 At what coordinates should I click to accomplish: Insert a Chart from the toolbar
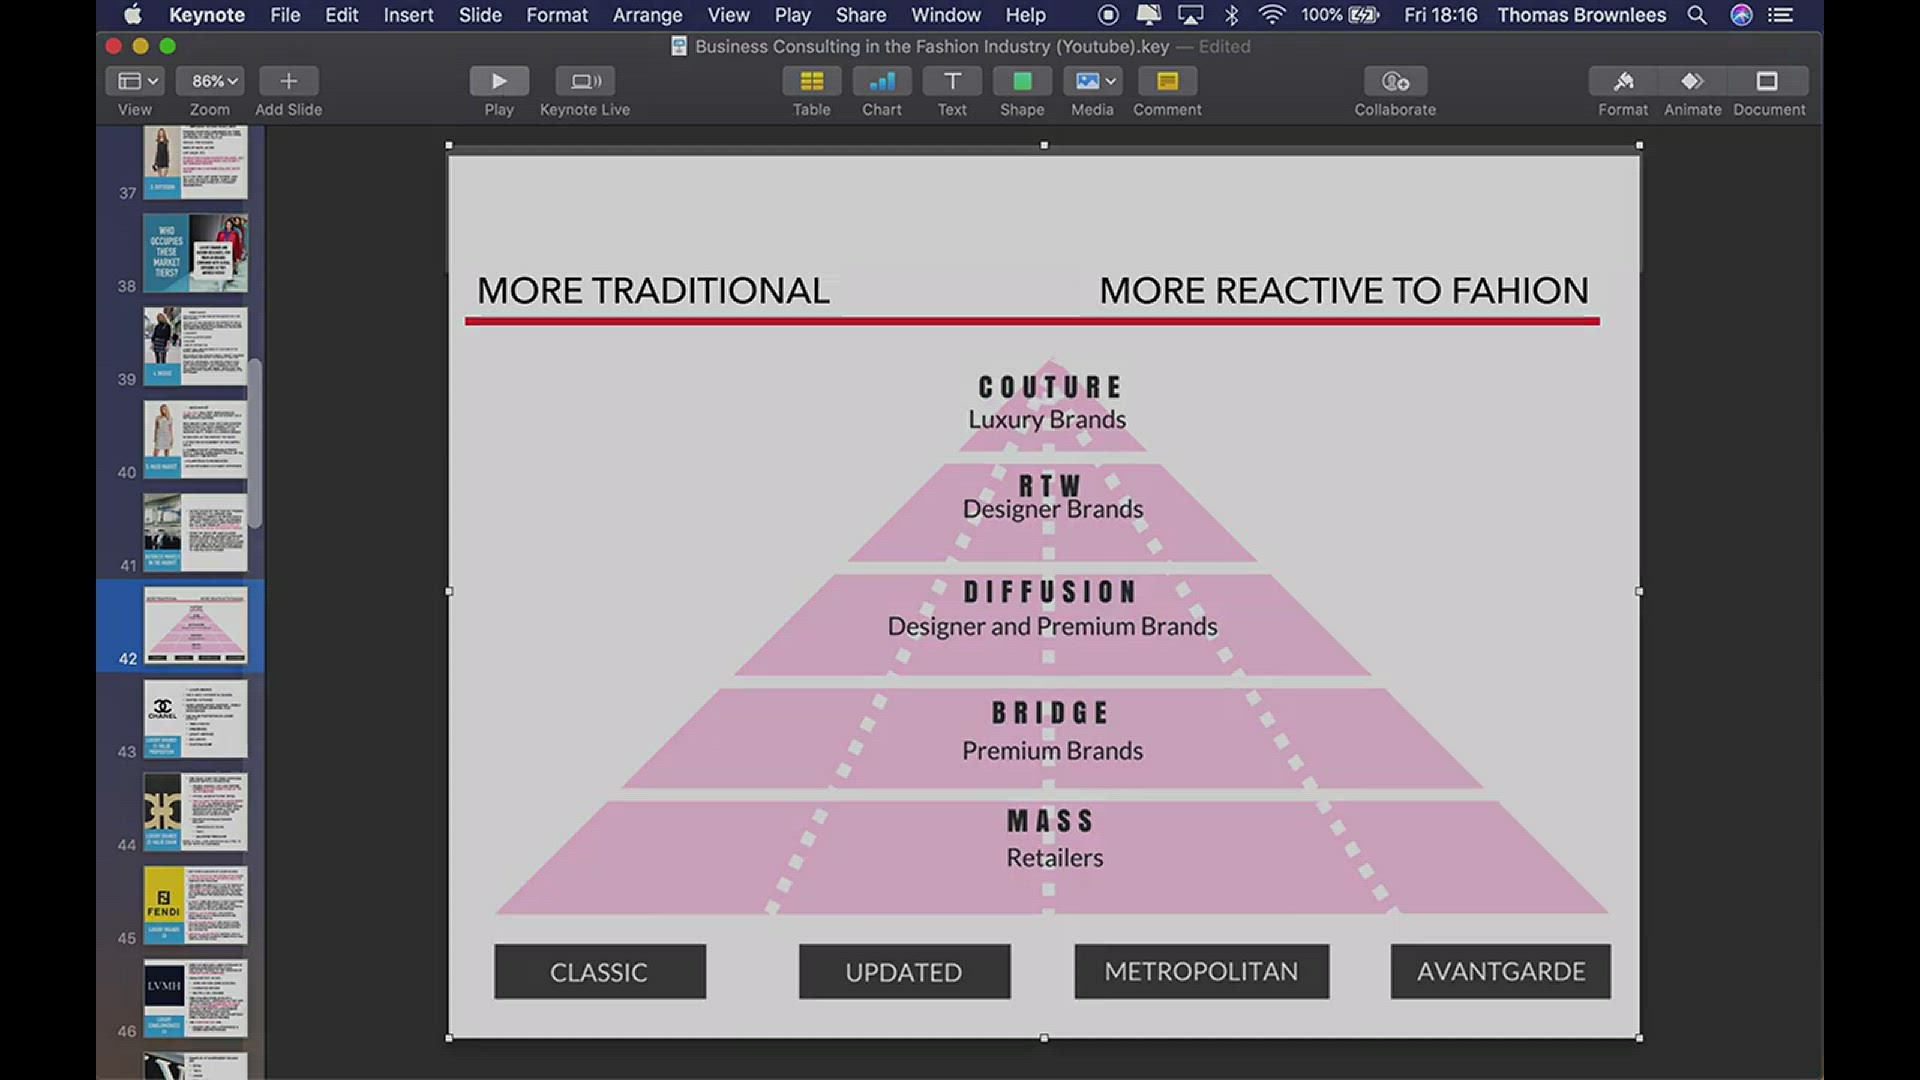882,81
